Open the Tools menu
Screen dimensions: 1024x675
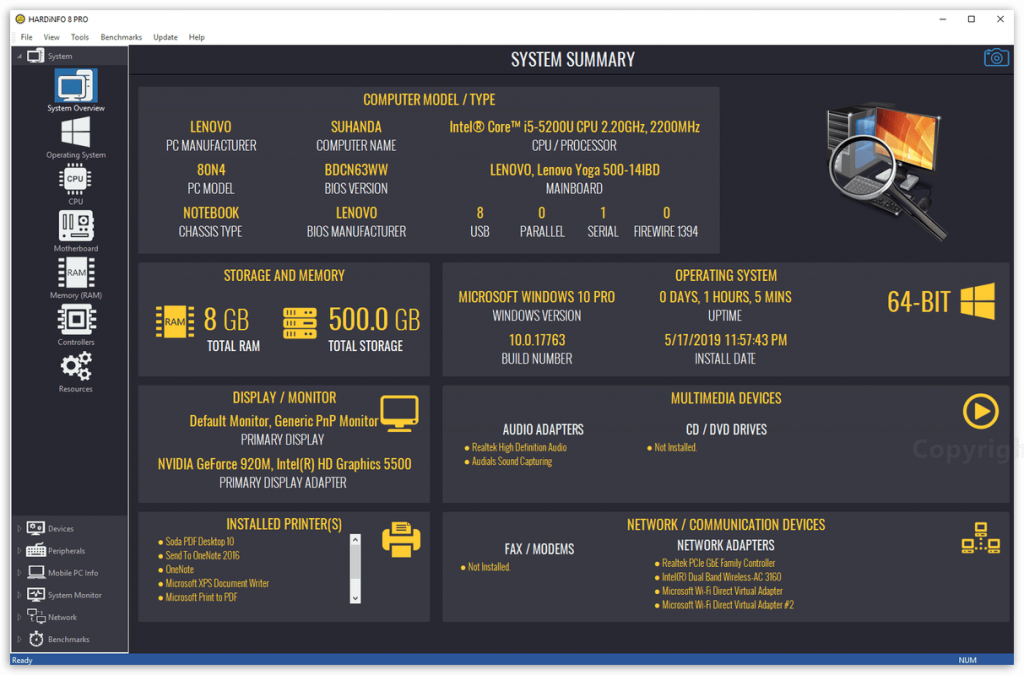[80, 37]
